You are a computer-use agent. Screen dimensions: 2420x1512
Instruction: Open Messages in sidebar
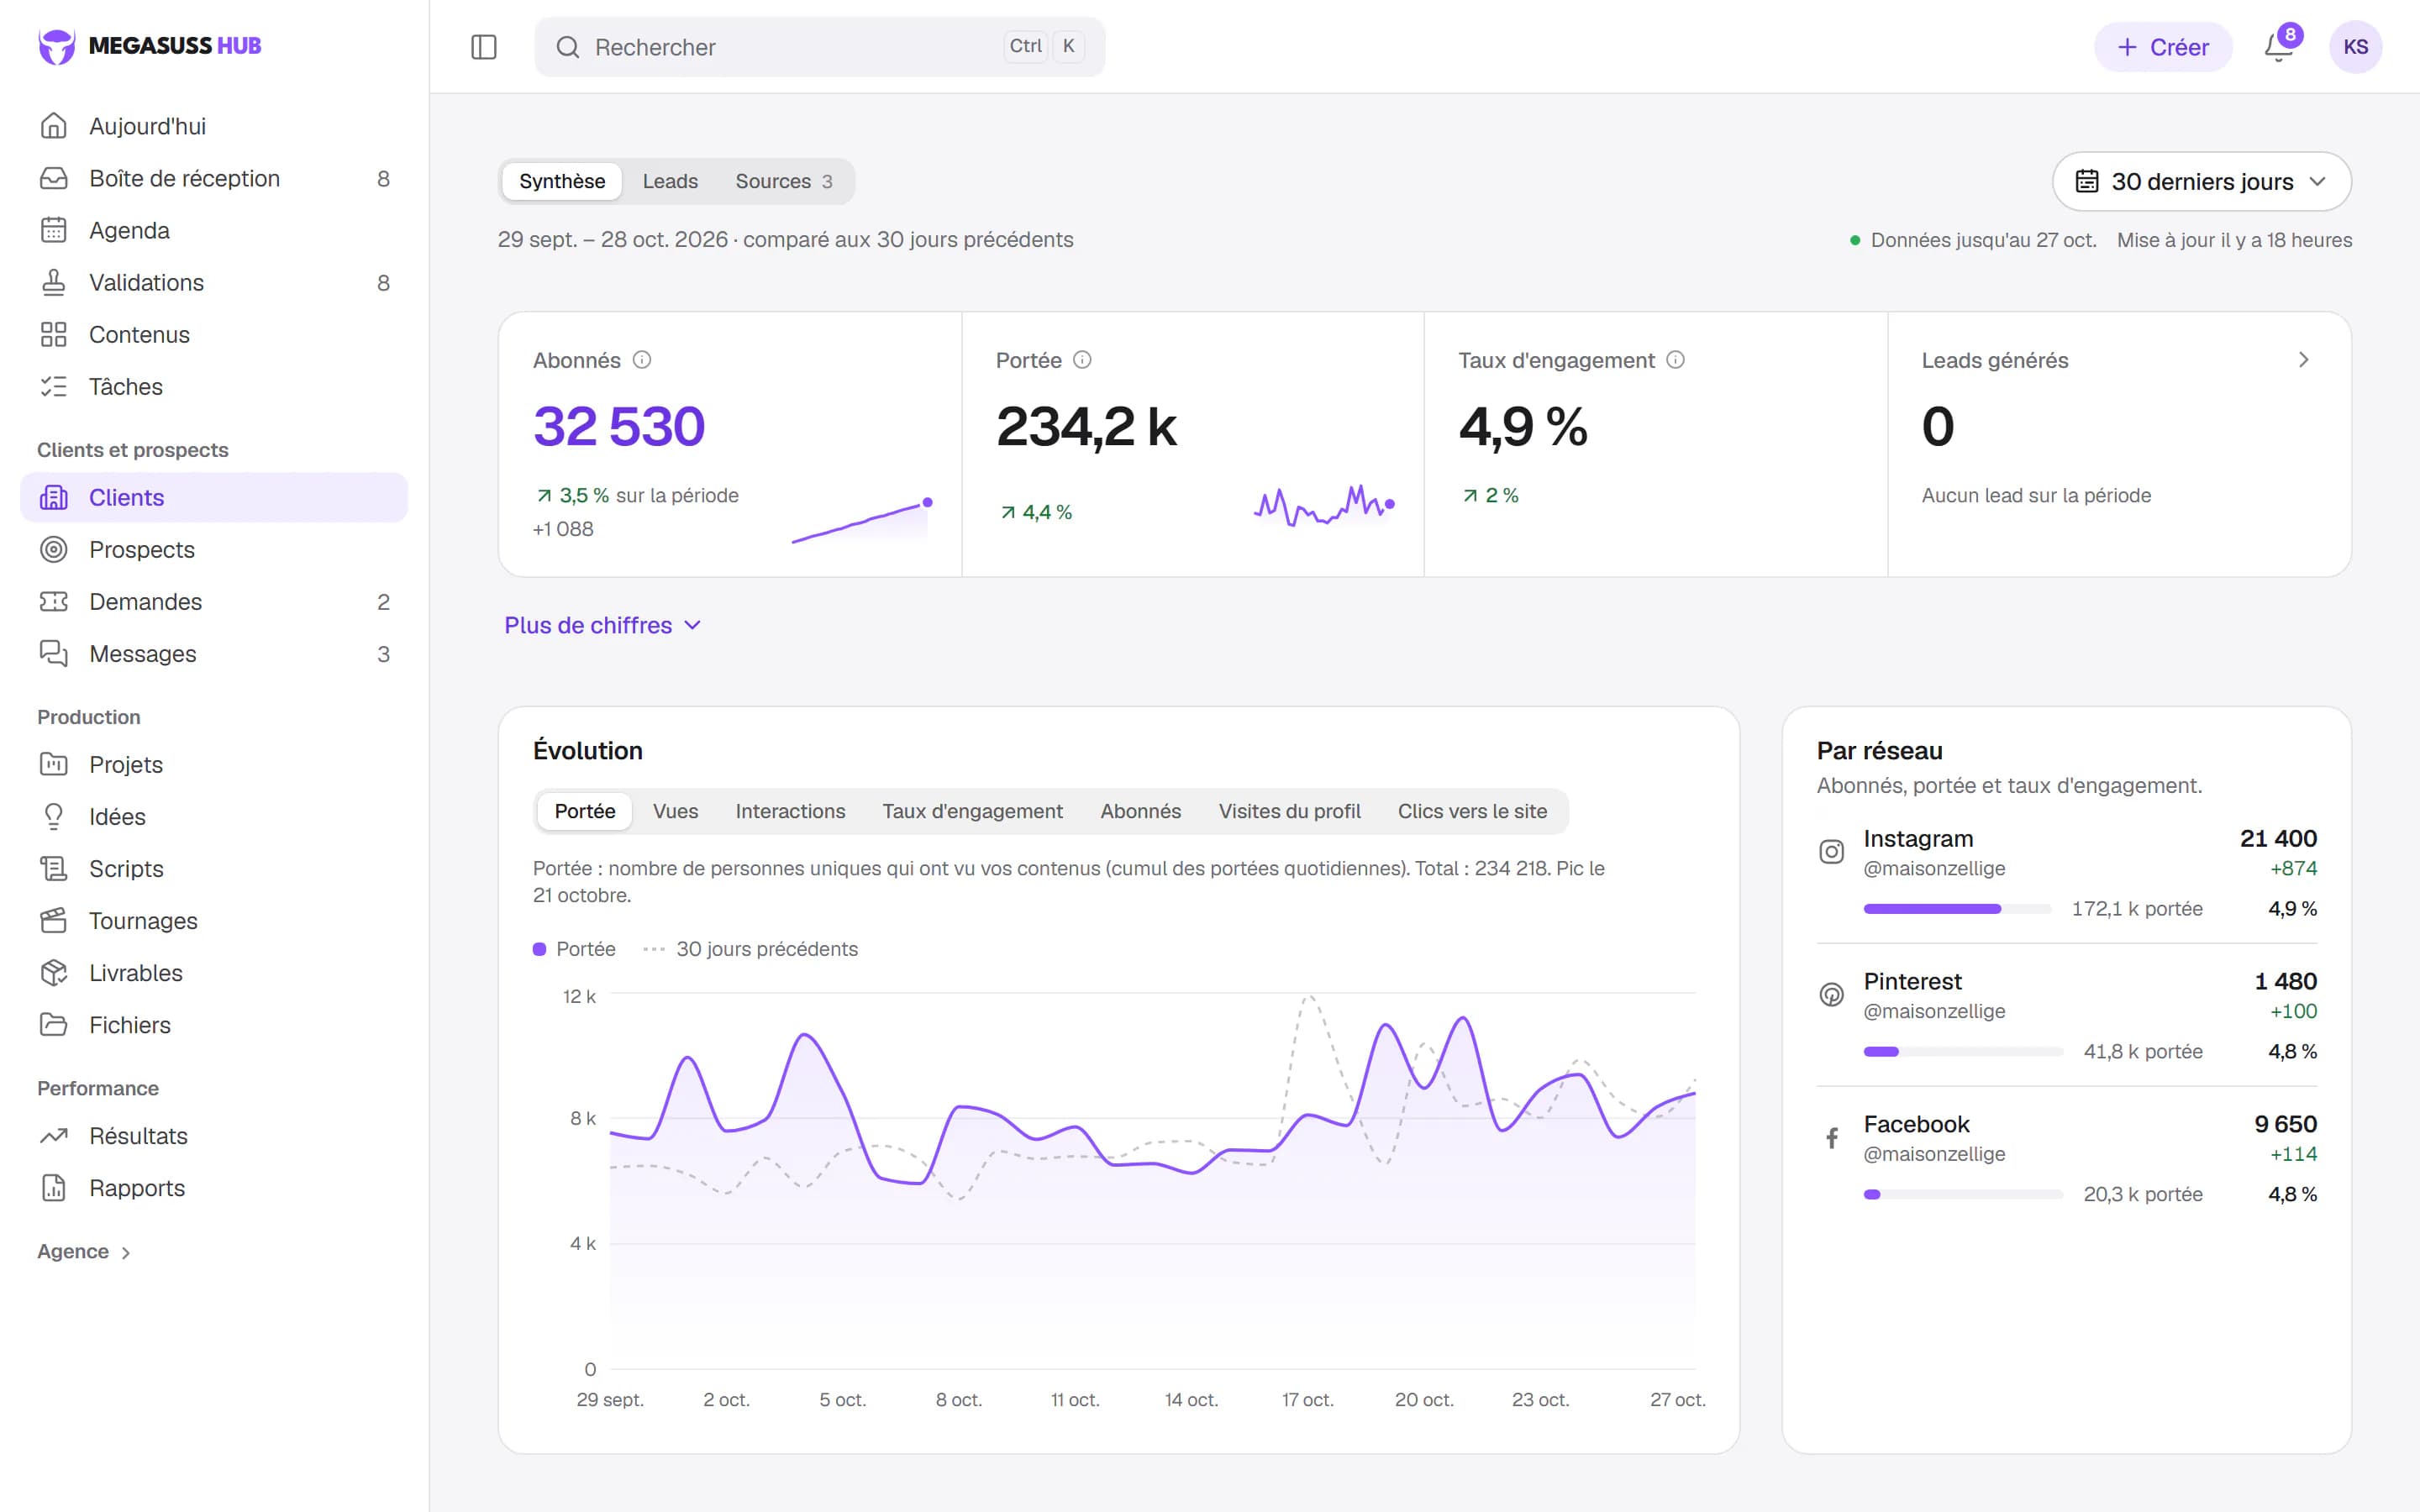214,653
